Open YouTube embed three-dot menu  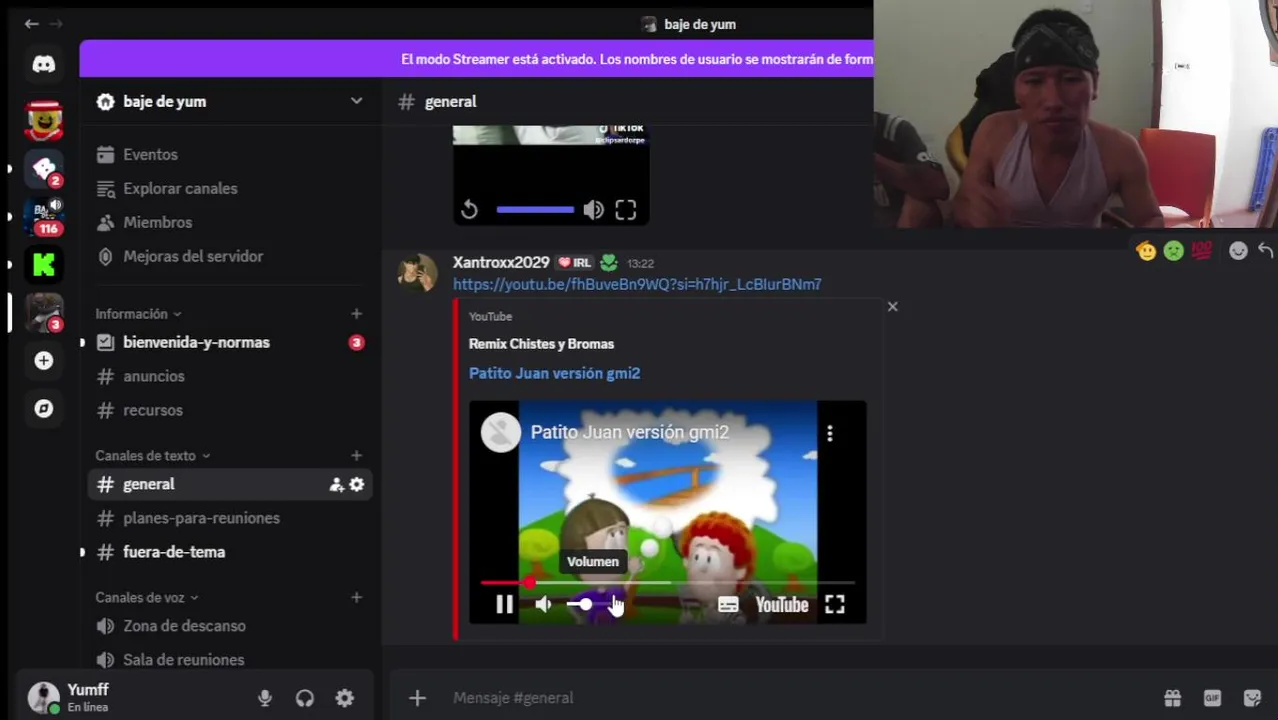[829, 433]
